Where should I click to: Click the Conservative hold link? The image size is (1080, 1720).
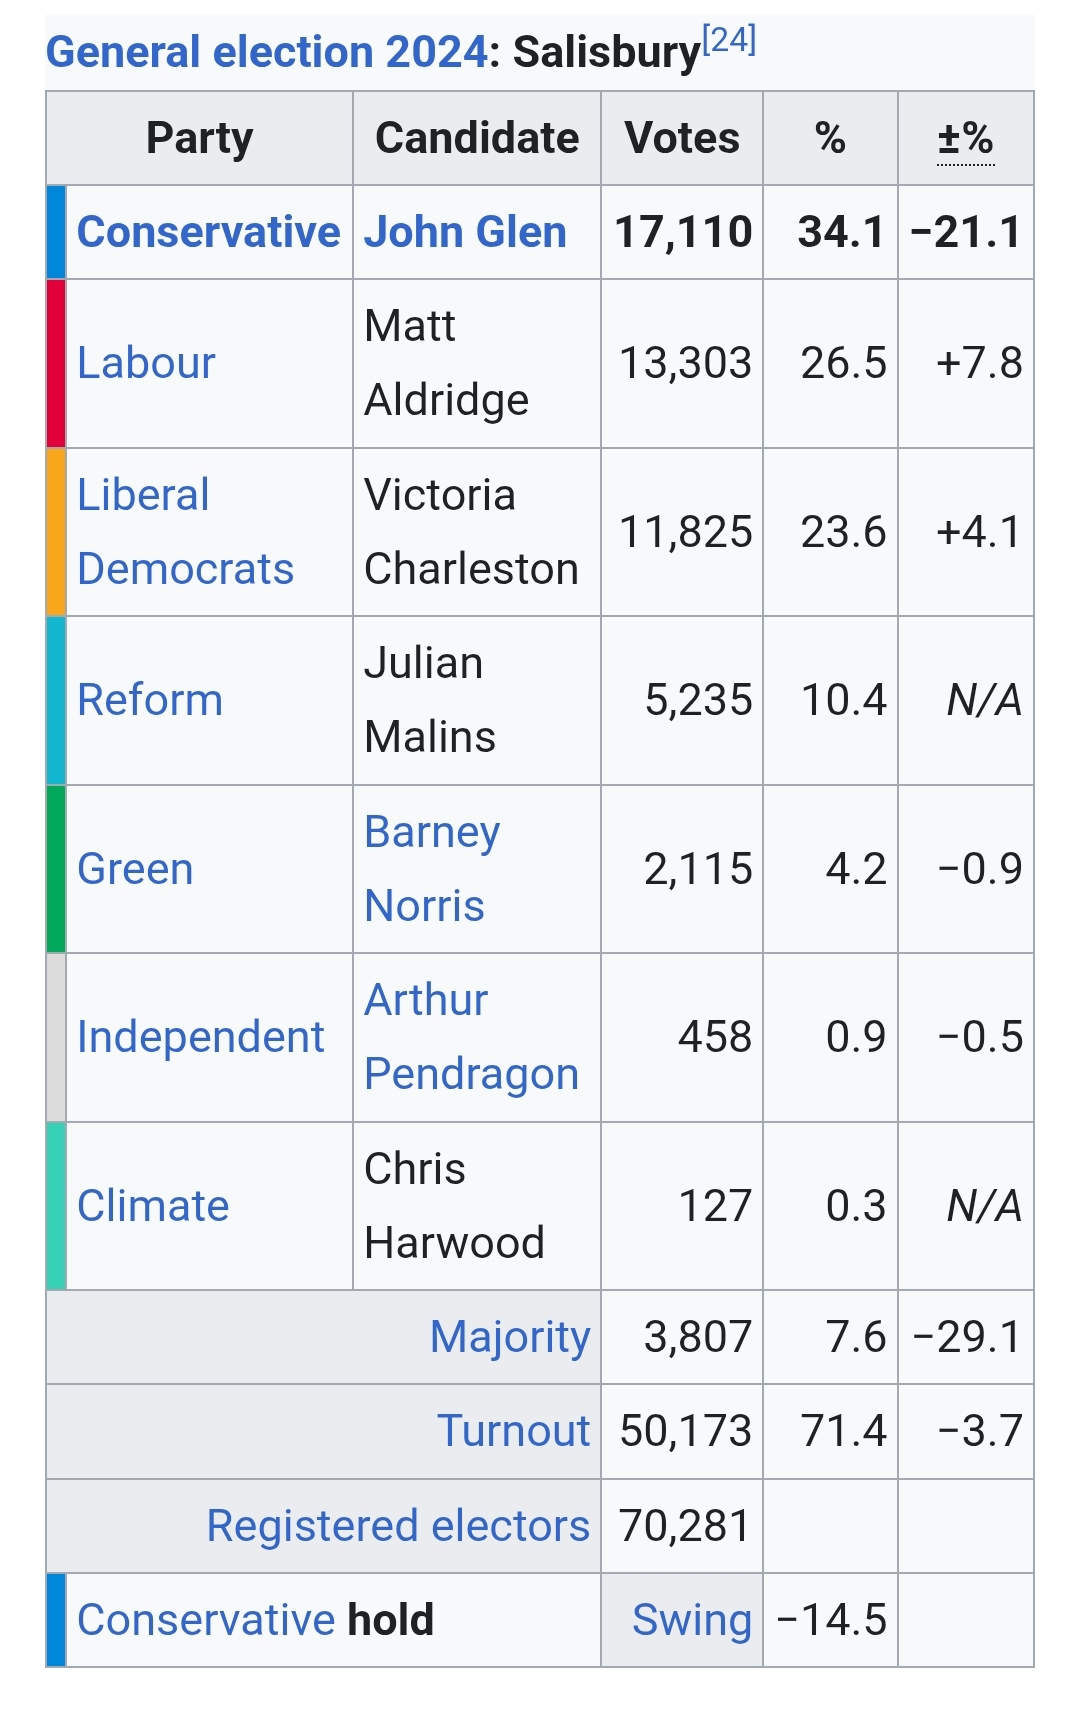point(206,1620)
